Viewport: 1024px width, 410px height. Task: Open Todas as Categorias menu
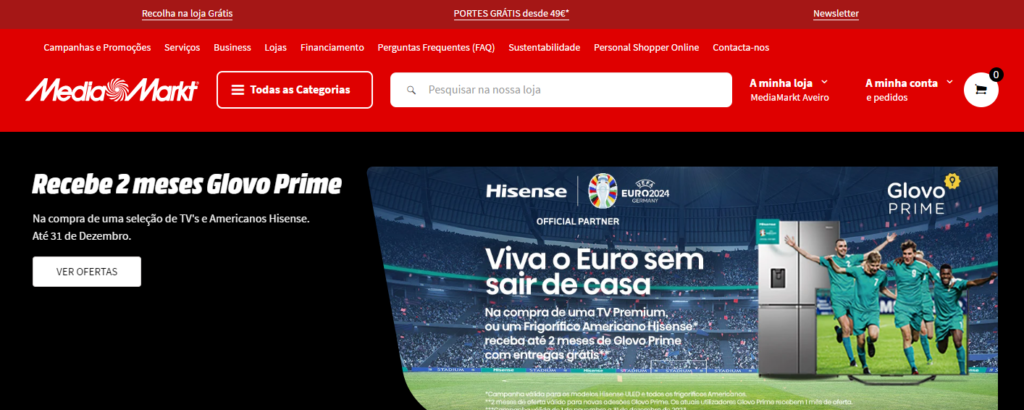[295, 89]
